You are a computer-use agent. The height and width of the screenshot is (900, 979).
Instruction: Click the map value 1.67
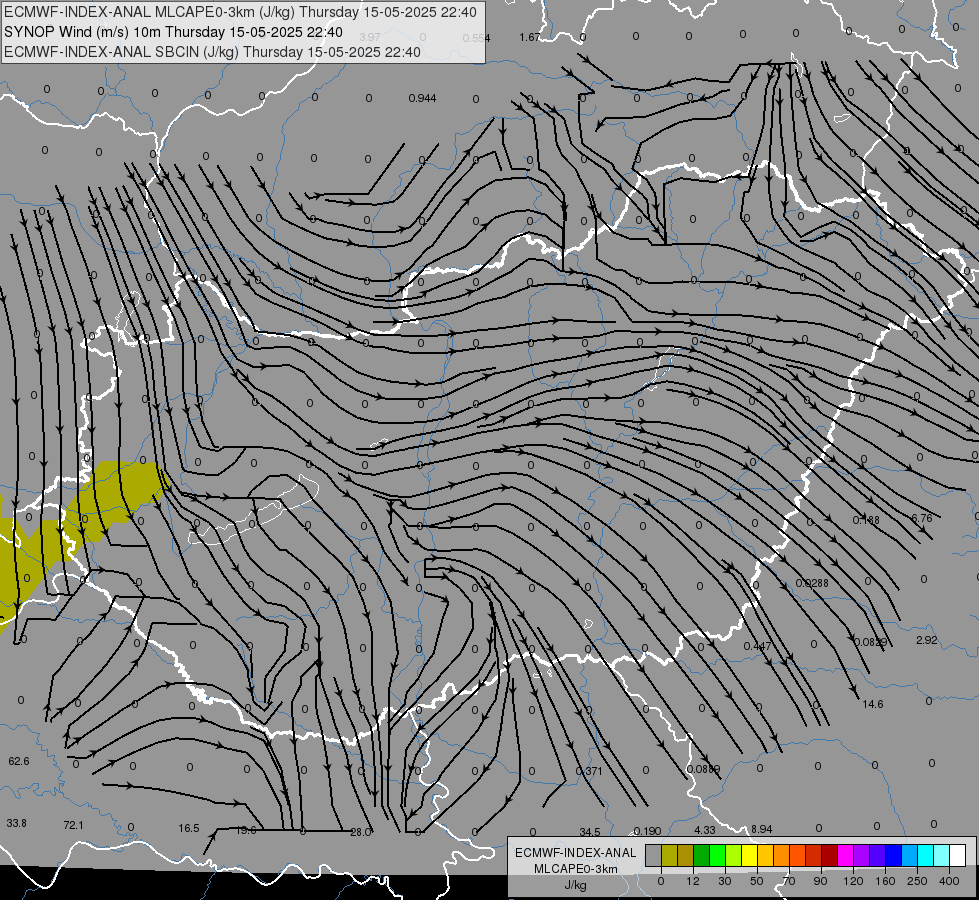(529, 37)
